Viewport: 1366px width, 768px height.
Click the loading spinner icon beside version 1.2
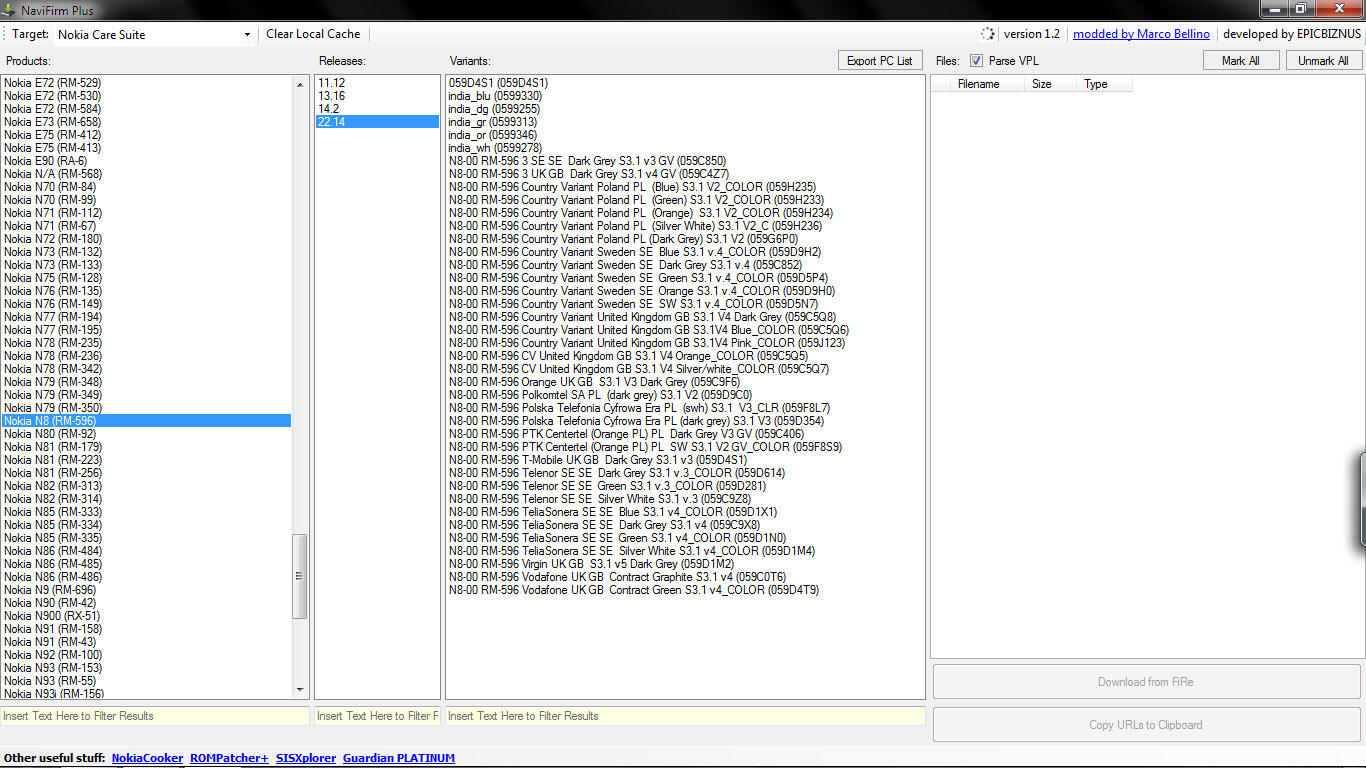tap(988, 34)
